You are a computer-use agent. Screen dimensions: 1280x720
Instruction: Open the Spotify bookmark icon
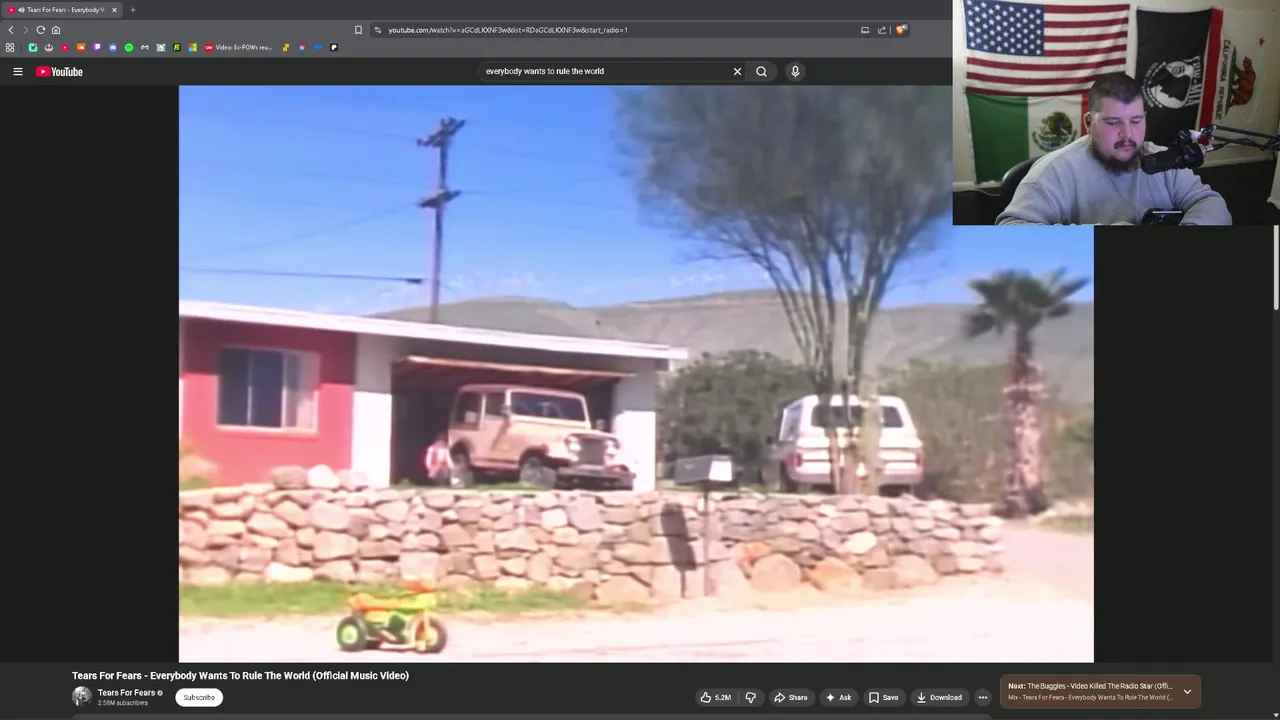(129, 47)
